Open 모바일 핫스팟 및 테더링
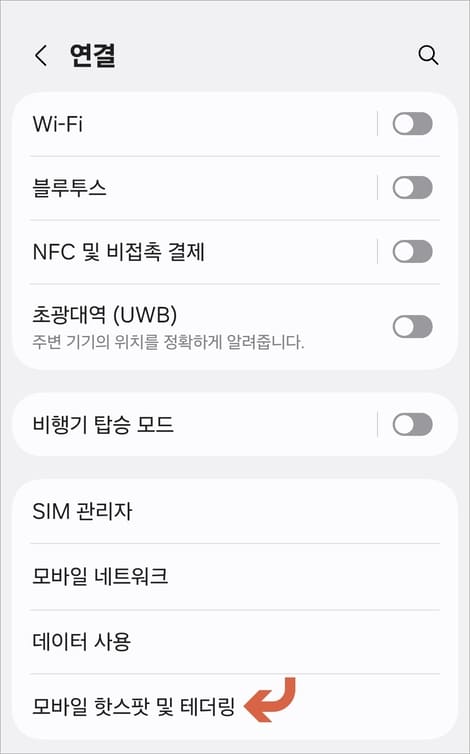Image resolution: width=470 pixels, height=754 pixels. [x=235, y=706]
